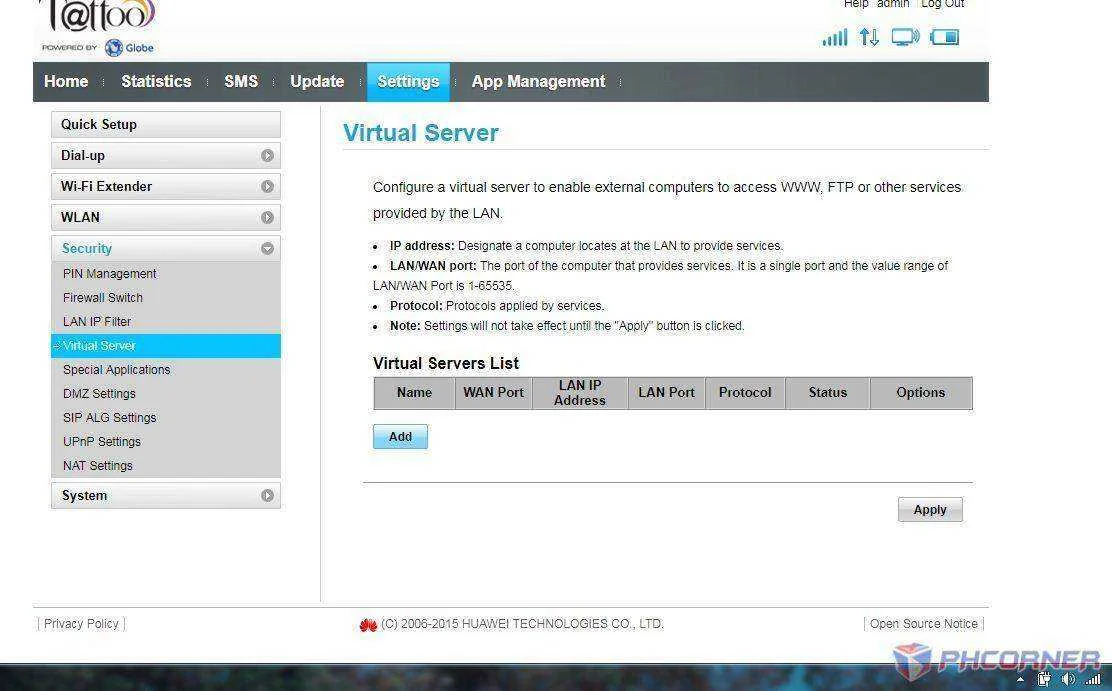Click the Status column header
The height and width of the screenshot is (691, 1112).
pyautogui.click(x=828, y=392)
